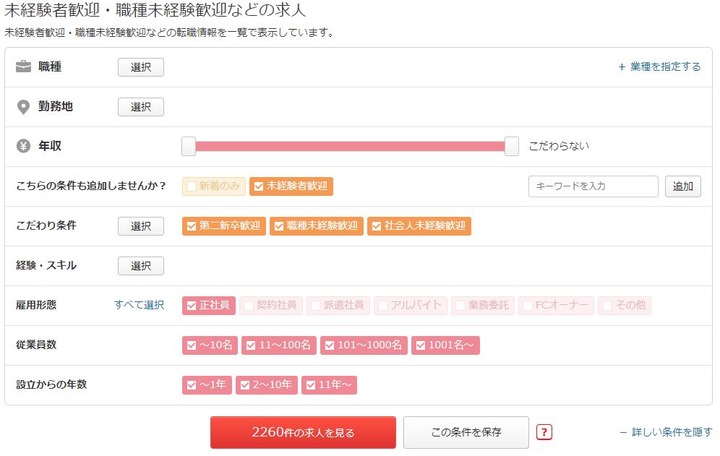Screen dimensions: 720x456
Task: Save with the この条件を保存 button
Action: 466,432
